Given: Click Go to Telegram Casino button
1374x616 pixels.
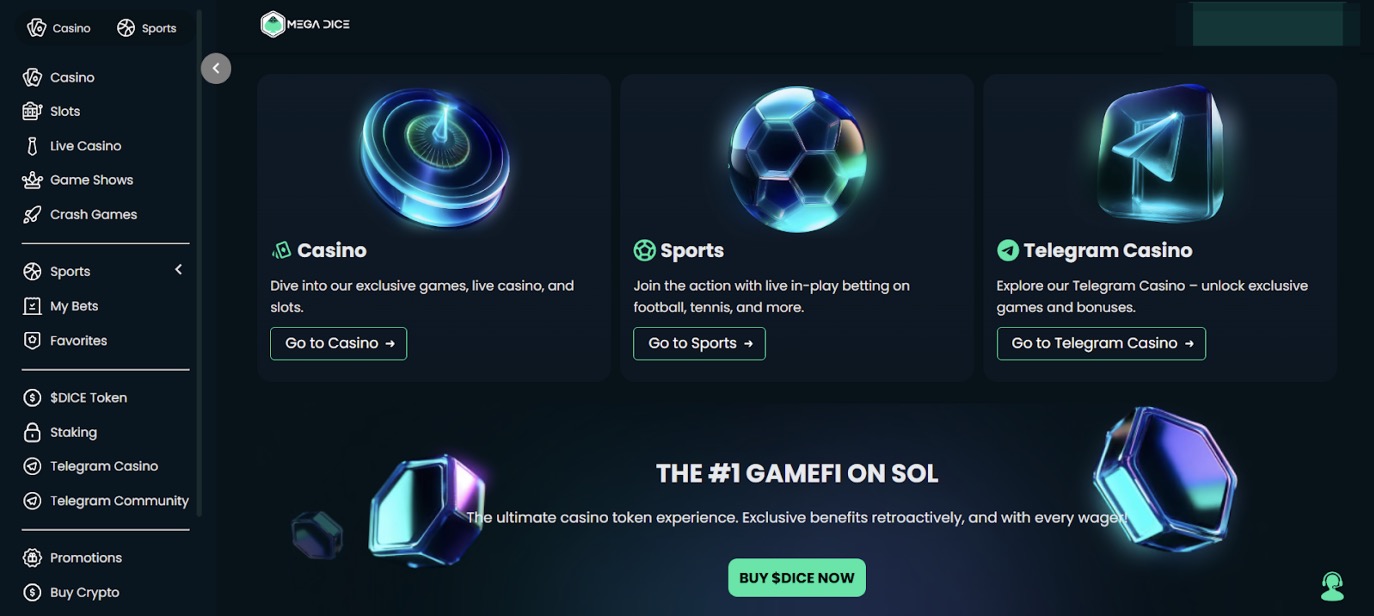Looking at the screenshot, I should pyautogui.click(x=1101, y=343).
